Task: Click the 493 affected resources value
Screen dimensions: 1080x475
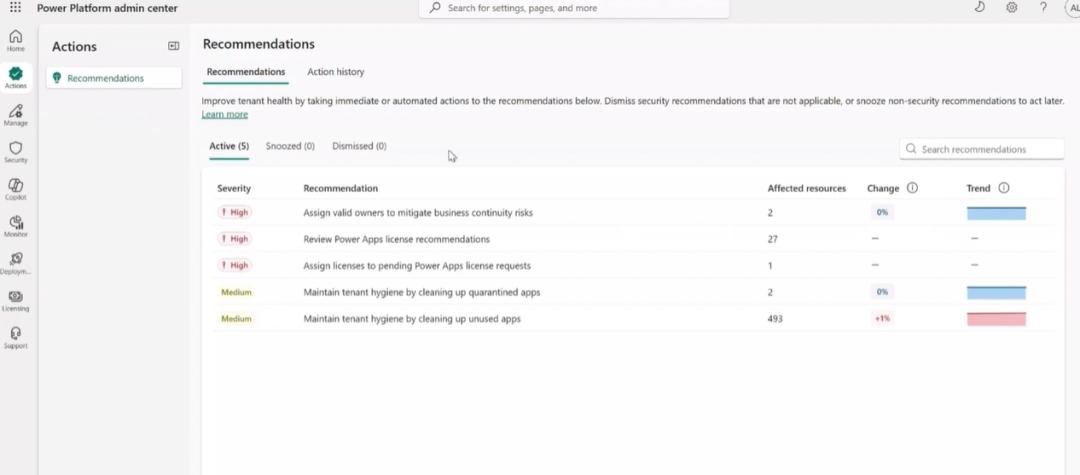Action: pyautogui.click(x=775, y=319)
